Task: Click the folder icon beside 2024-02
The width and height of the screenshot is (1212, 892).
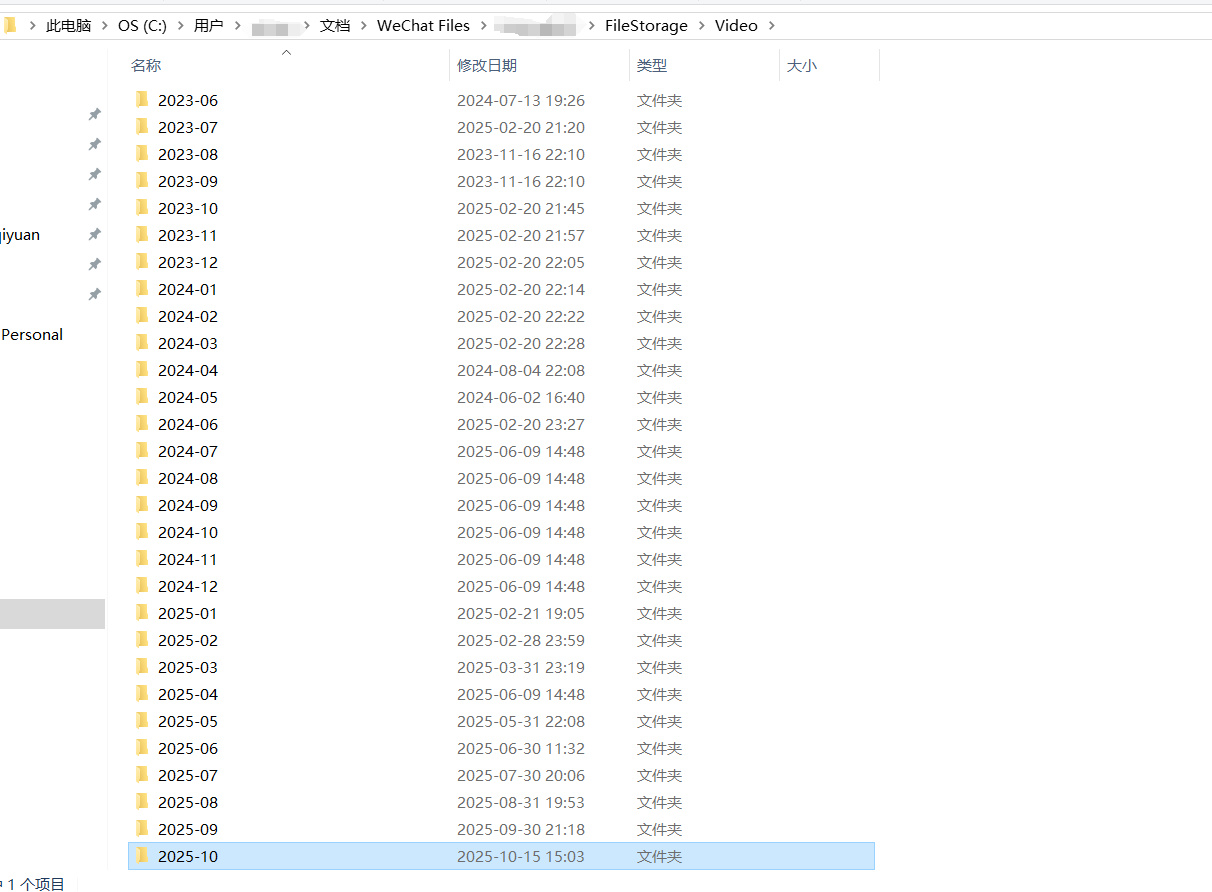Action: 142,315
